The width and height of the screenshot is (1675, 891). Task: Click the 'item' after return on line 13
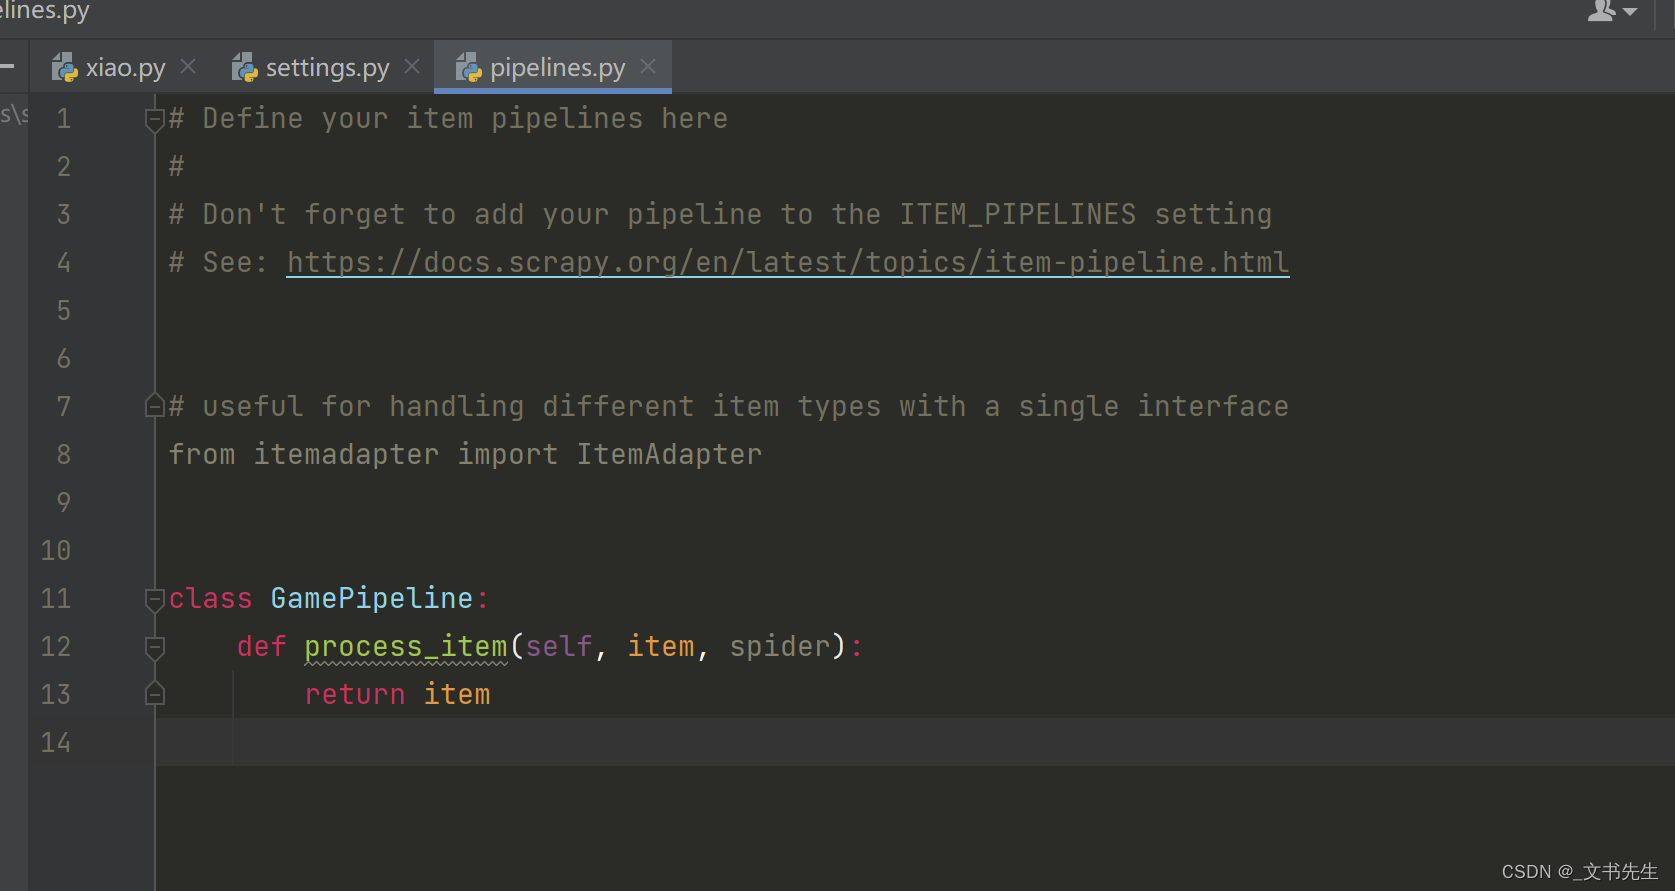click(457, 694)
